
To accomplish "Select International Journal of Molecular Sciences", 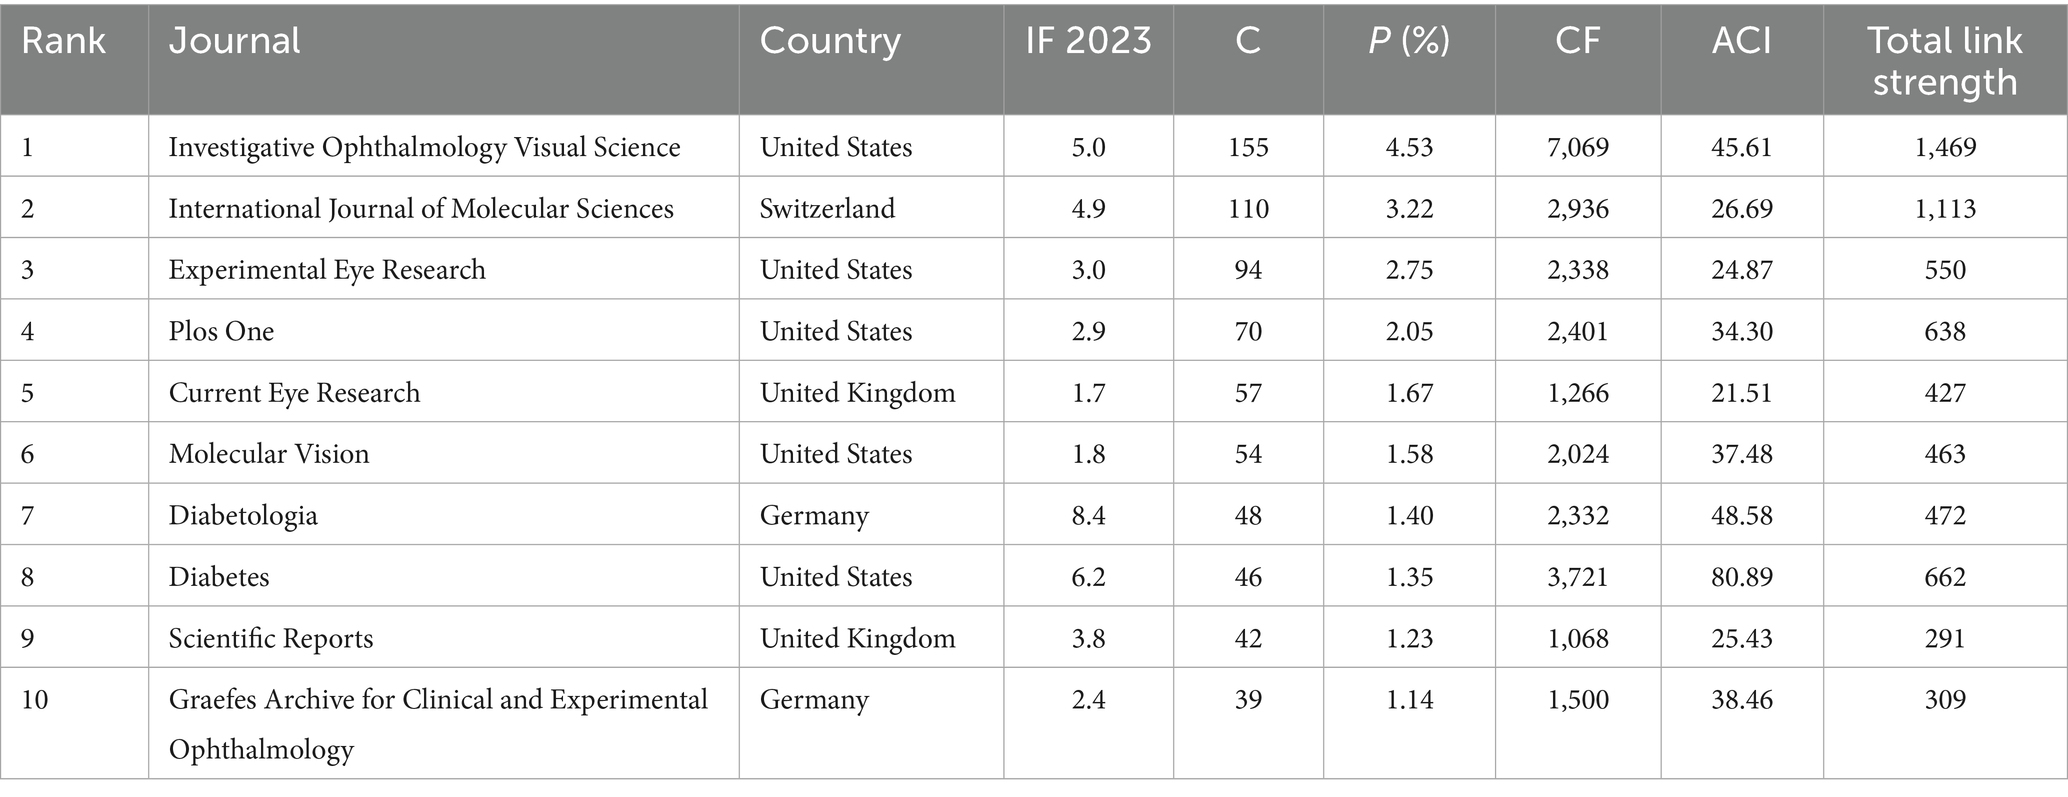I will [421, 208].
